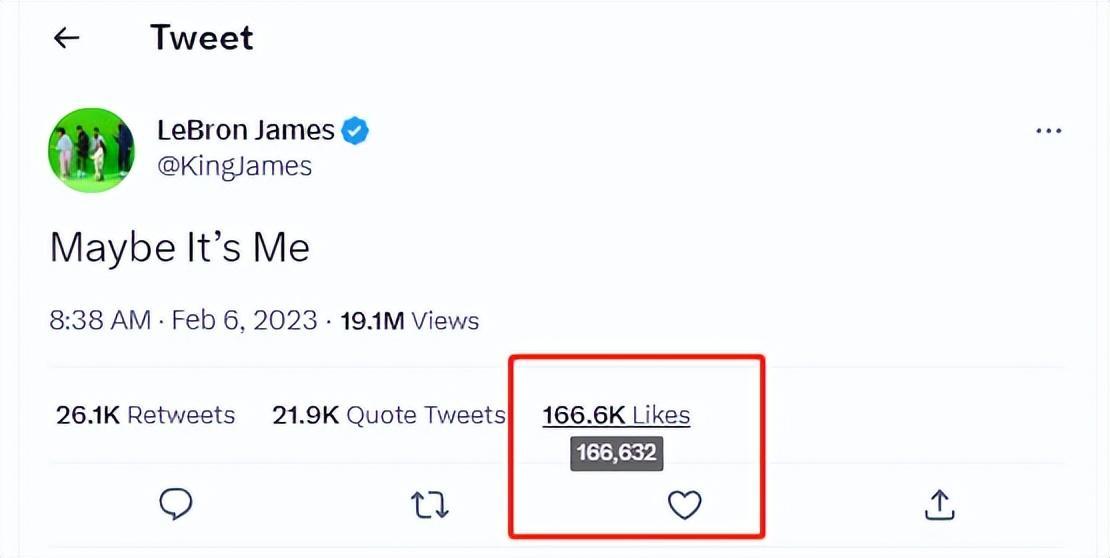Click the LeBron James display name
The height and width of the screenshot is (558, 1110).
point(245,130)
